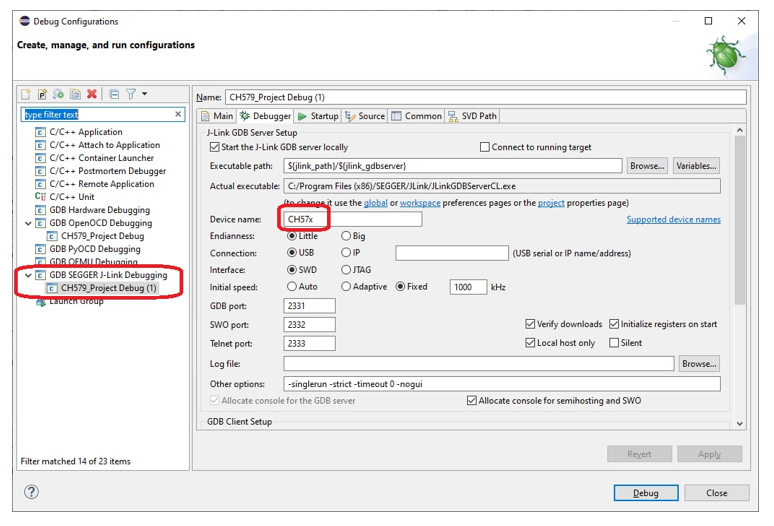774x526 pixels.
Task: Select CH579_Project Debug (1) configuration
Action: pyautogui.click(x=108, y=288)
